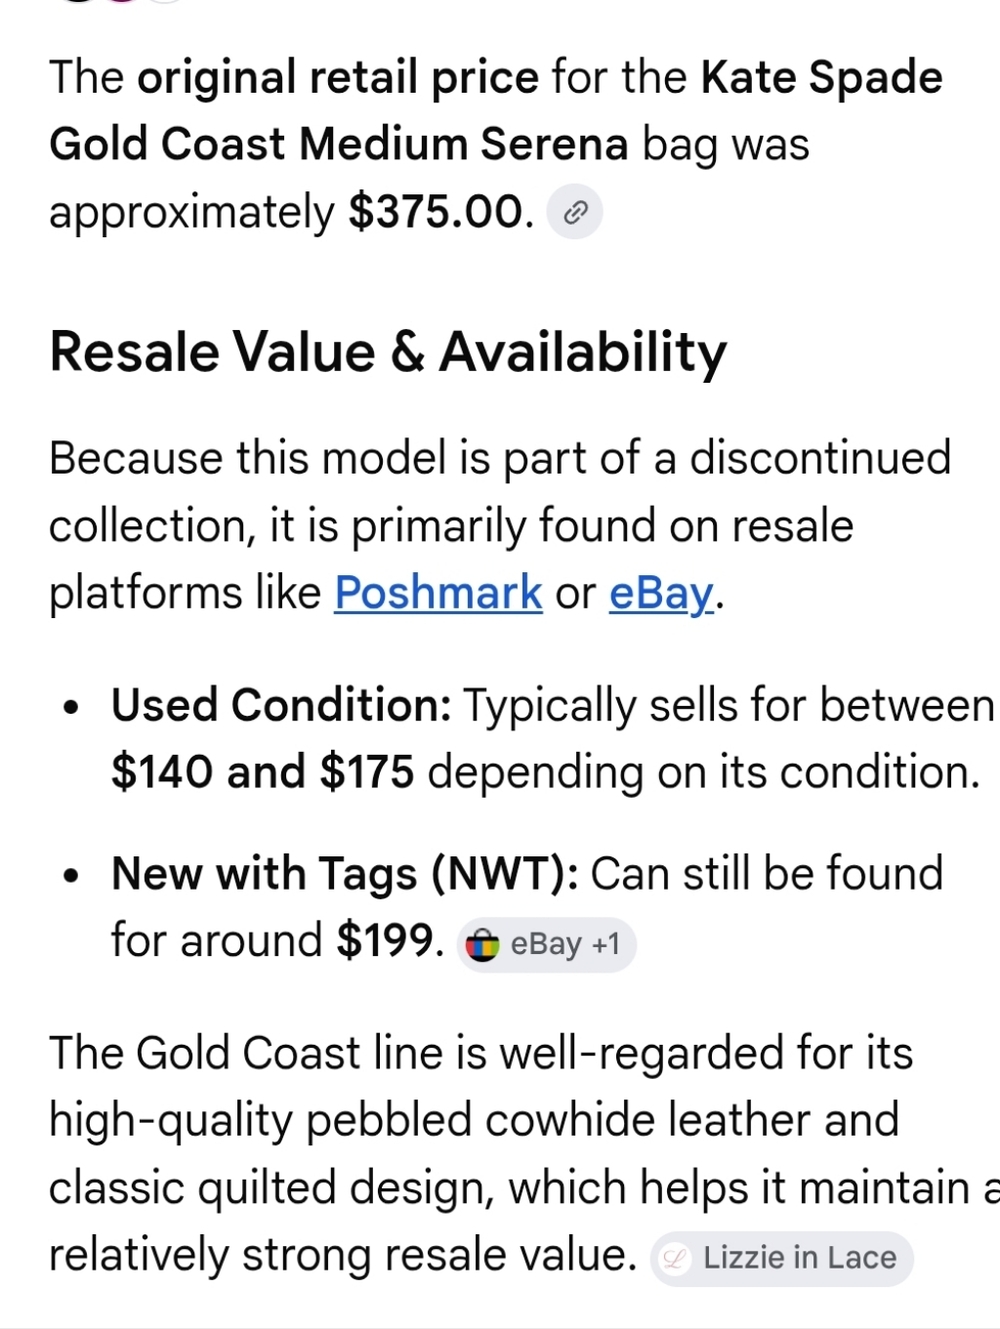Click the '$140 and $175' price range
The width and height of the screenshot is (1000, 1329).
pyautogui.click(x=262, y=772)
